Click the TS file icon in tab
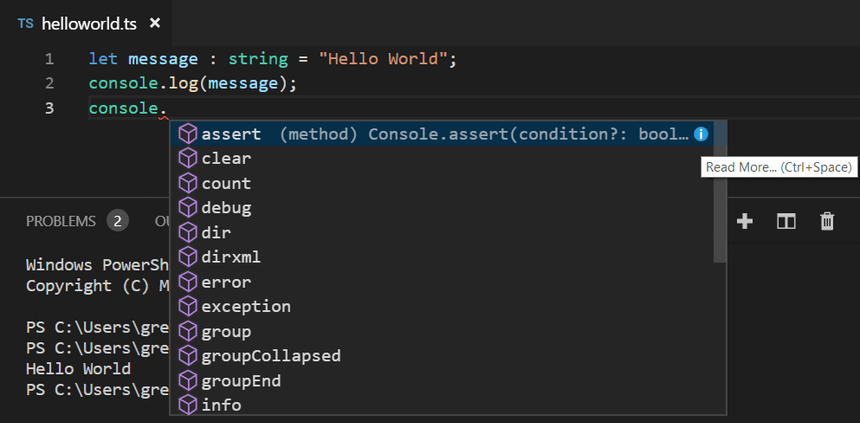The image size is (860, 423). 26,22
